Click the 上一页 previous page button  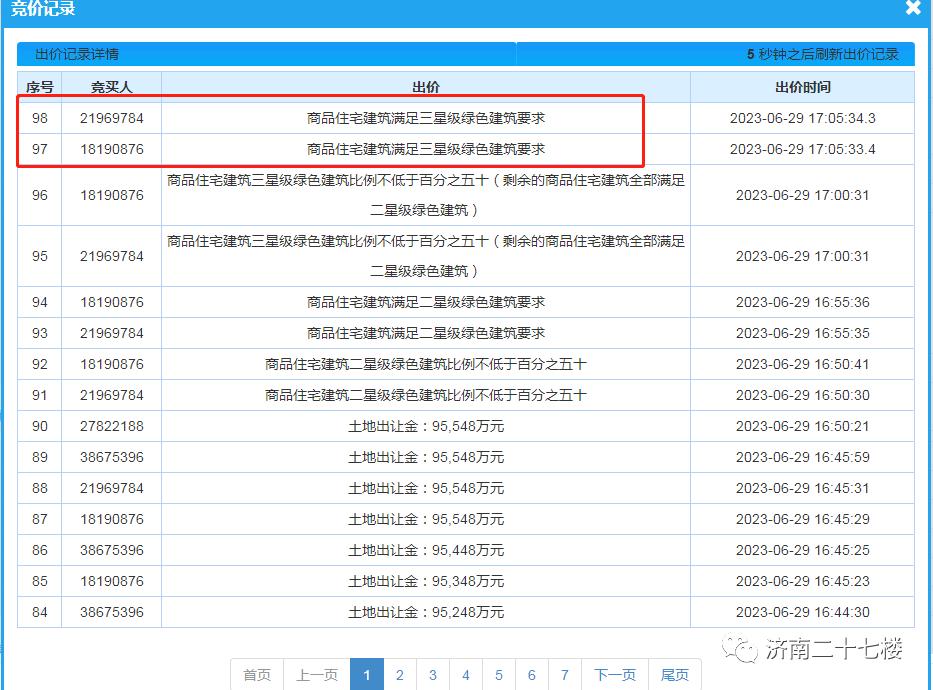316,675
